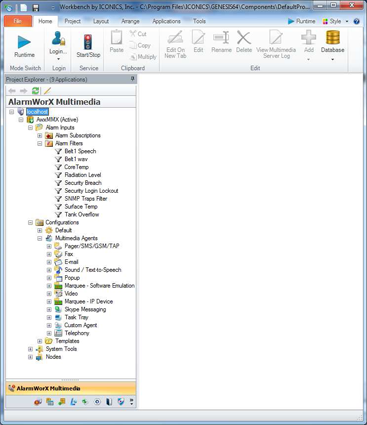Open the Style dropdown arrow
The width and height of the screenshot is (367, 425).
pos(347,21)
